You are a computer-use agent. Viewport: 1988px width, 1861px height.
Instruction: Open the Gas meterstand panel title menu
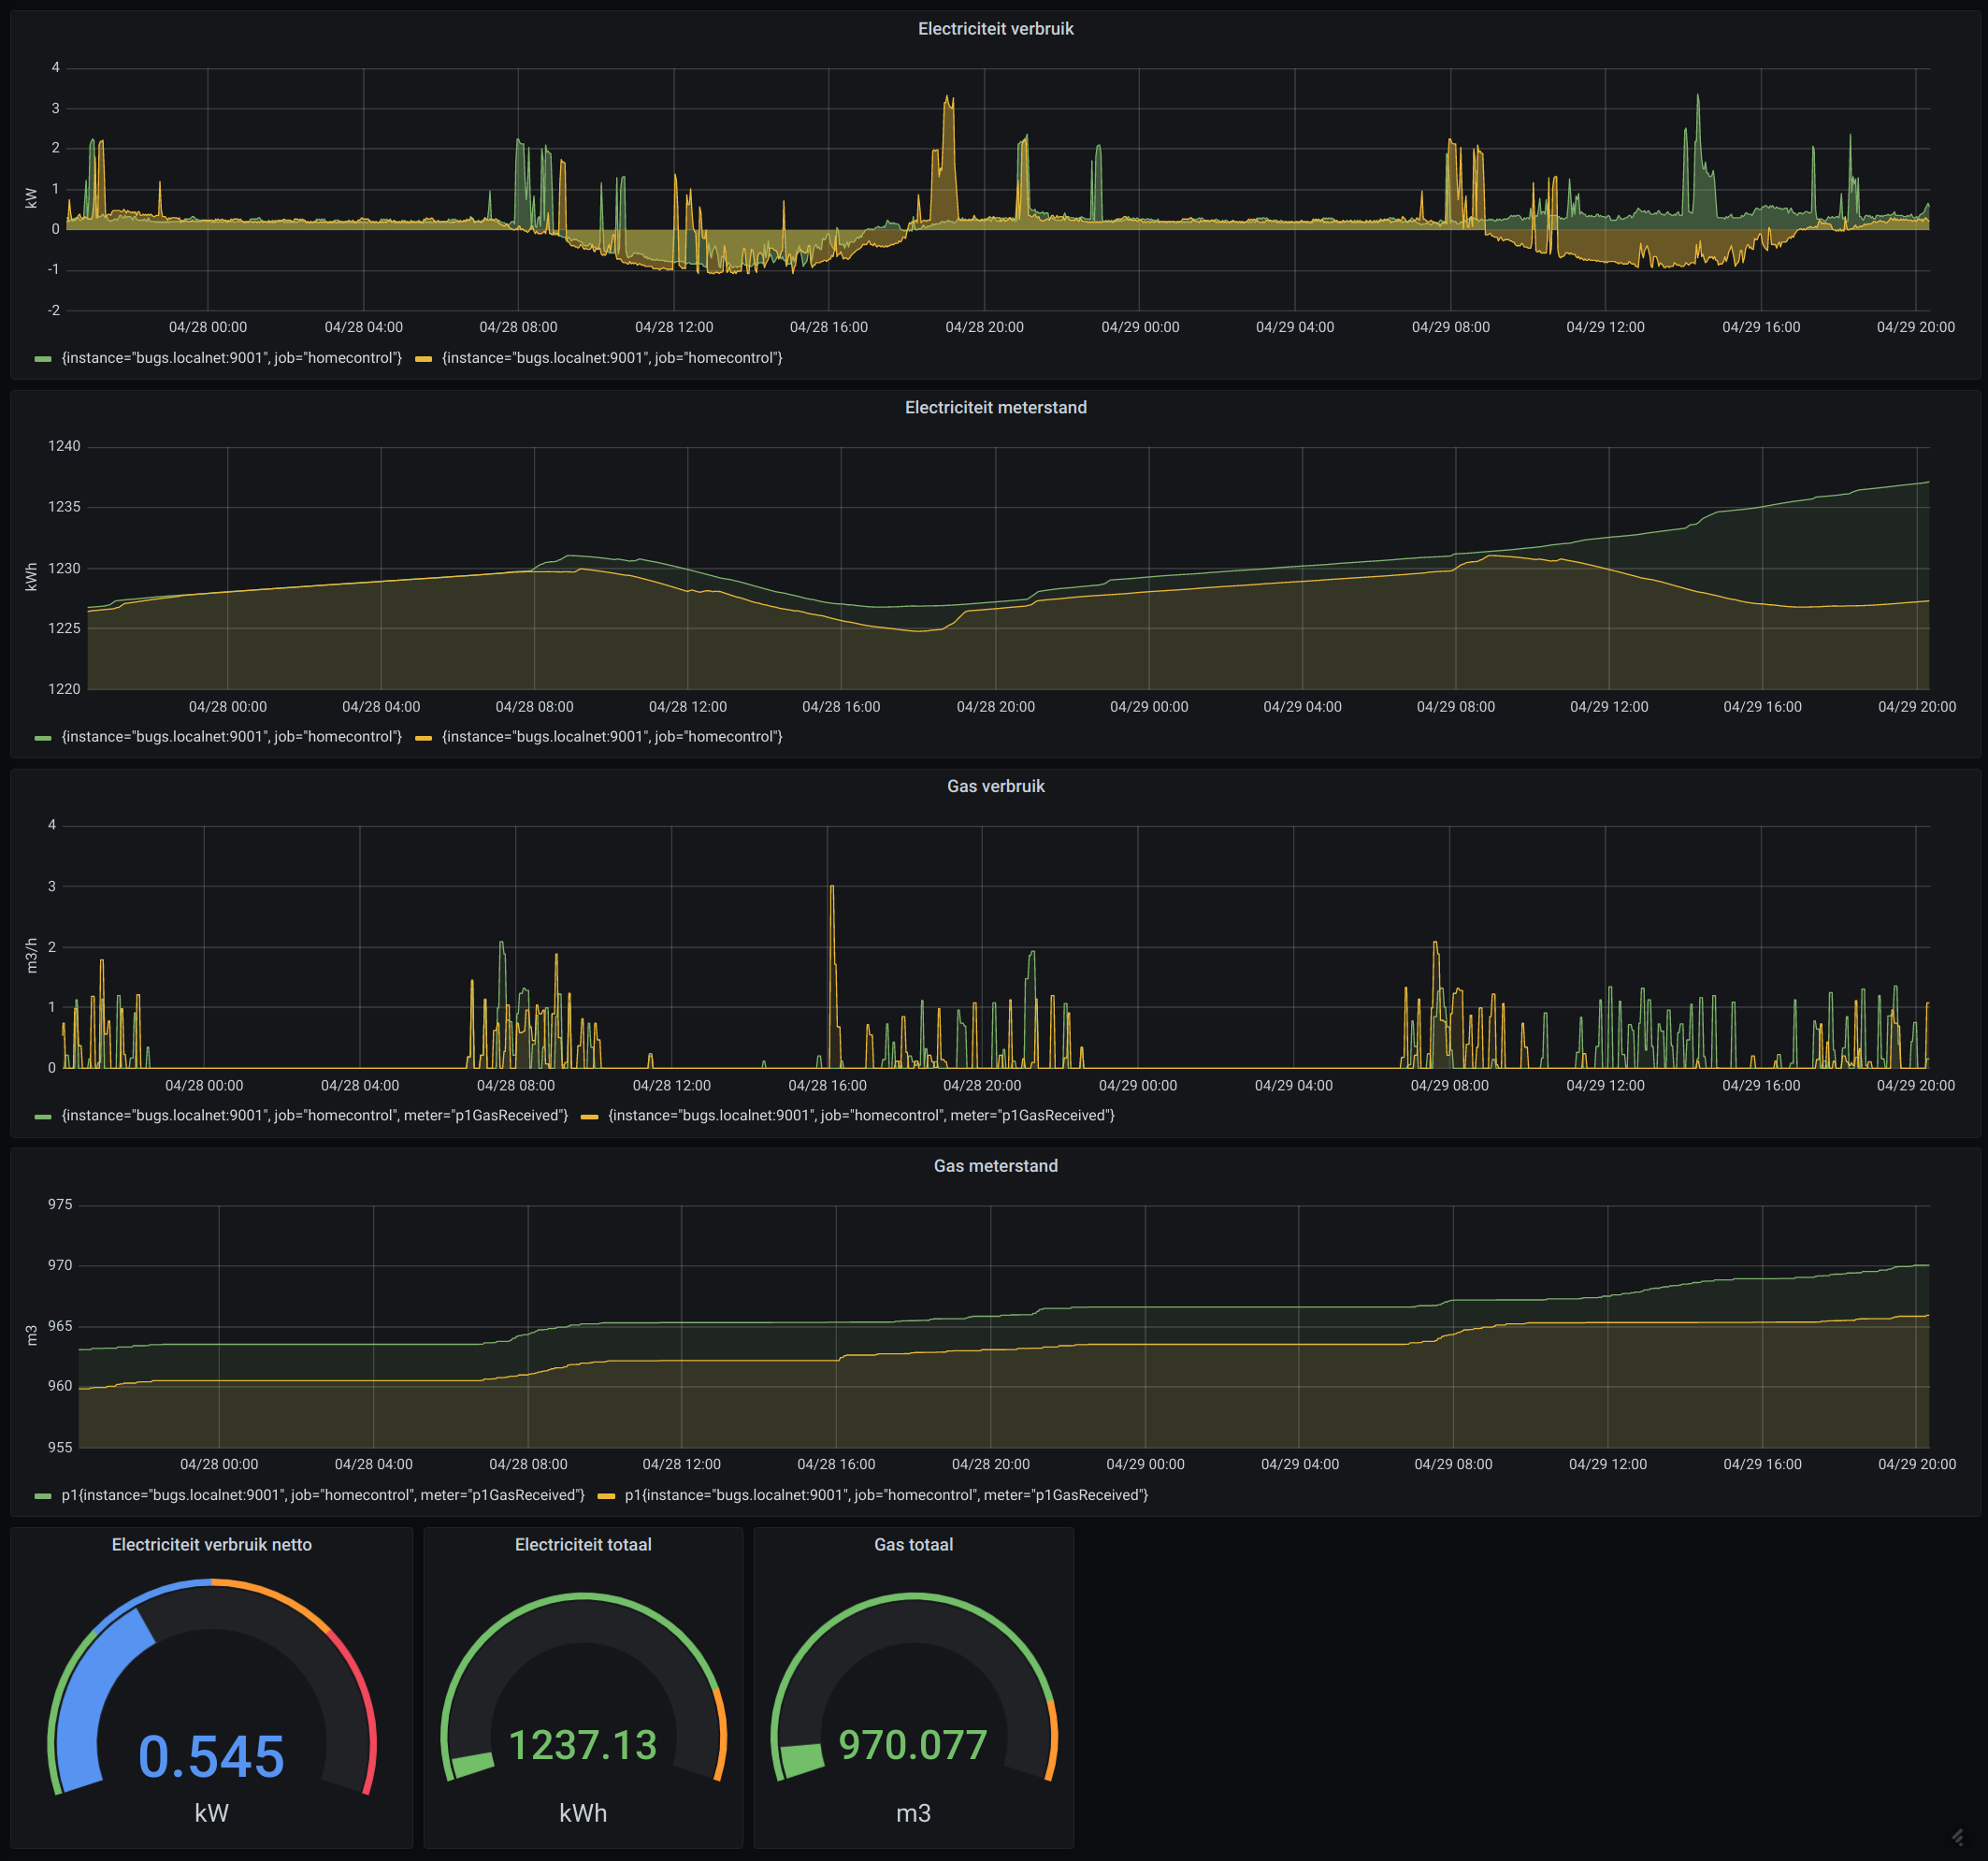[995, 1166]
